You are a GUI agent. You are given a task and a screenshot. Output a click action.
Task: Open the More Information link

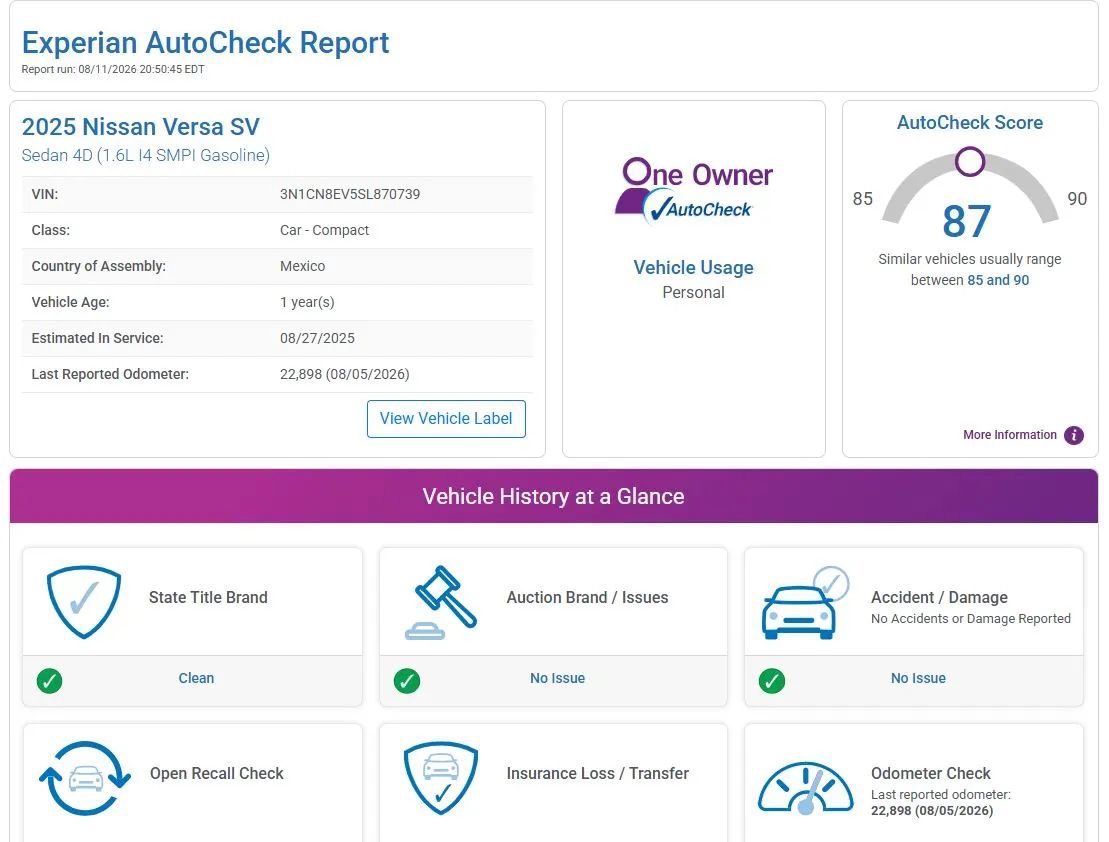pos(1009,434)
